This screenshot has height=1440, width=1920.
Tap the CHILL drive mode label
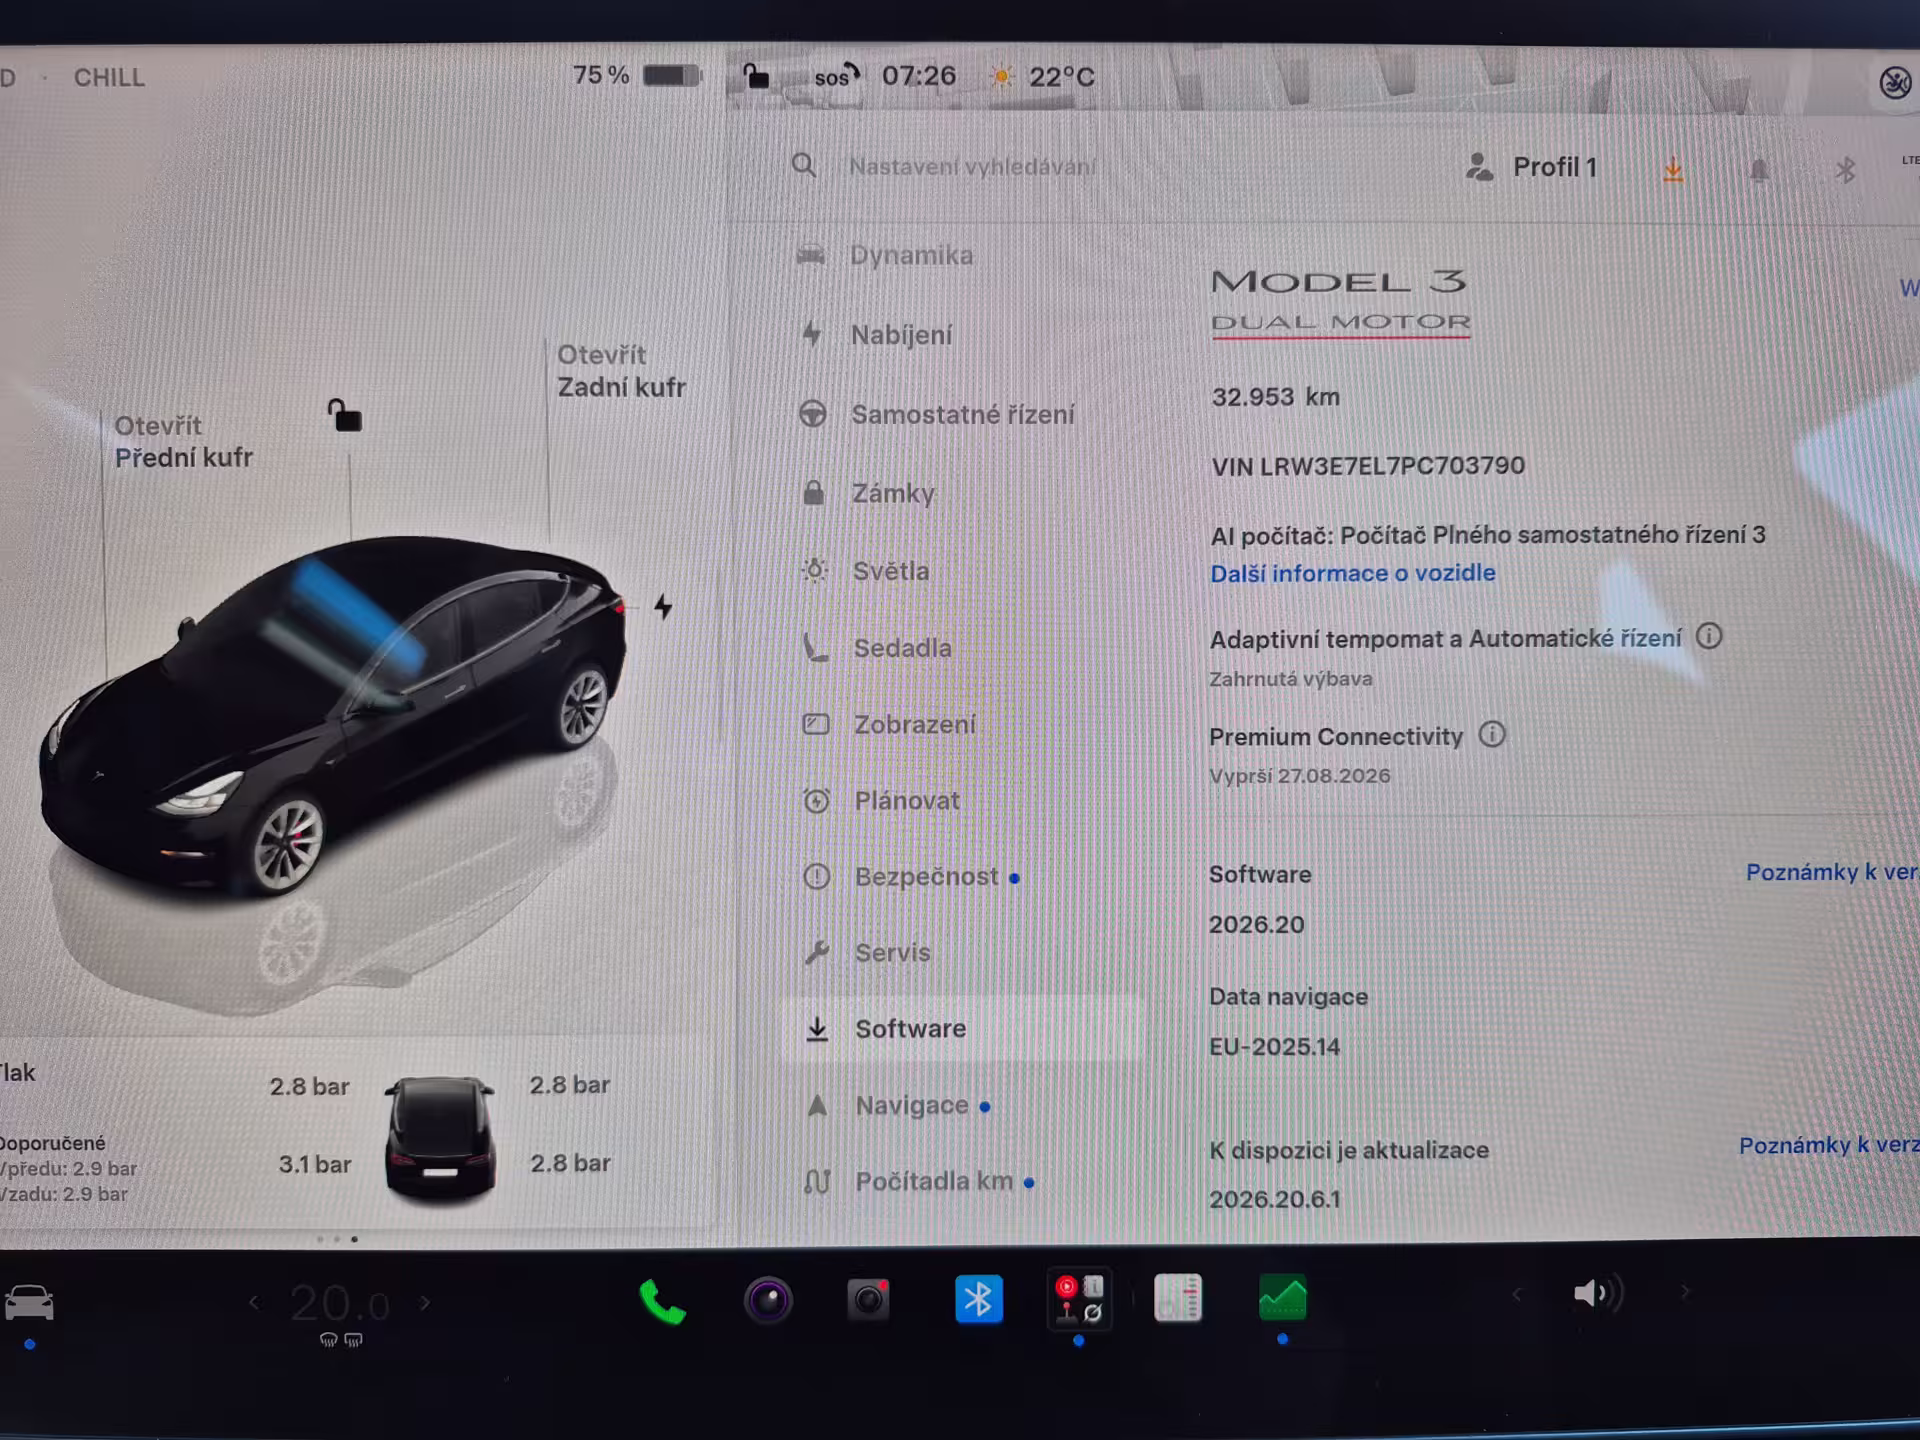tap(109, 77)
